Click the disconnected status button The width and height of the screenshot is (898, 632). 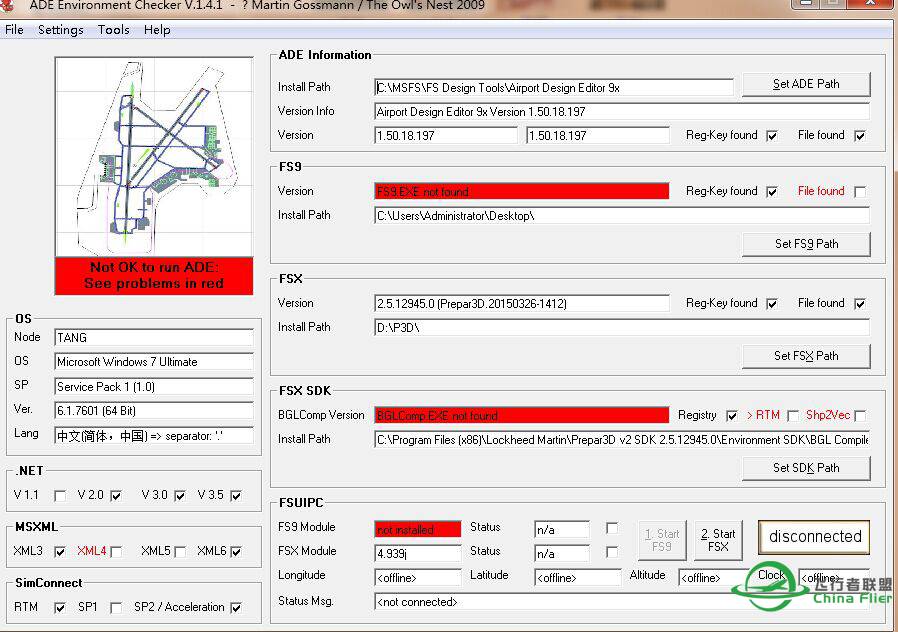[x=814, y=537]
